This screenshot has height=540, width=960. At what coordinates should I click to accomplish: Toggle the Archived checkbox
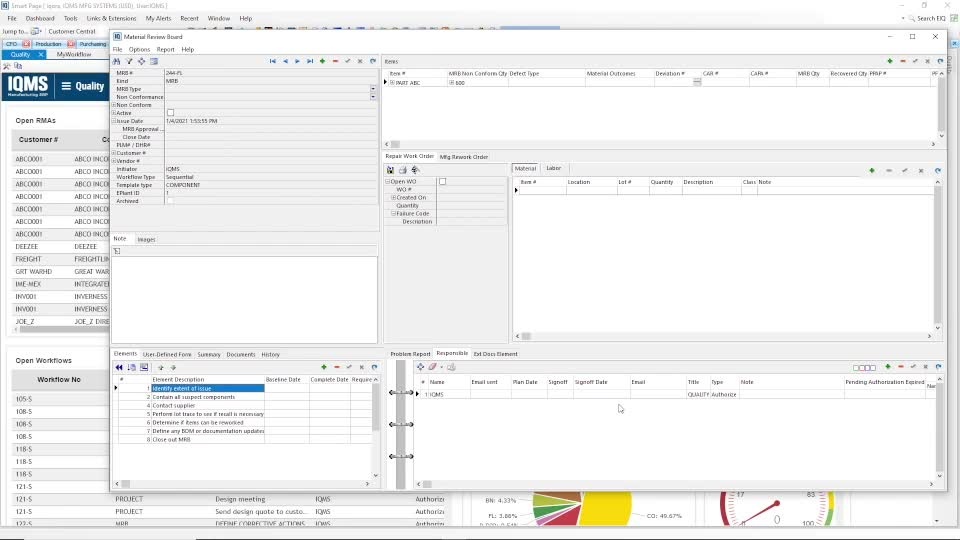pos(170,201)
